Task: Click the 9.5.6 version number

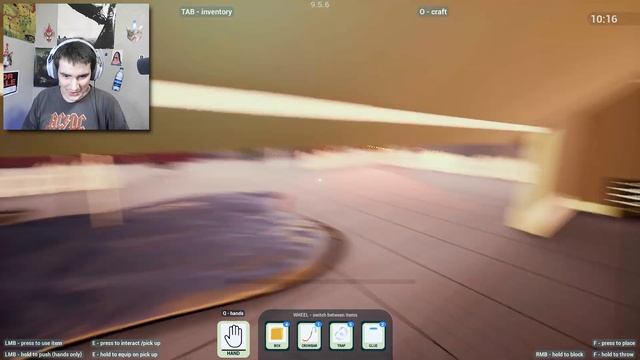Action: tap(320, 4)
